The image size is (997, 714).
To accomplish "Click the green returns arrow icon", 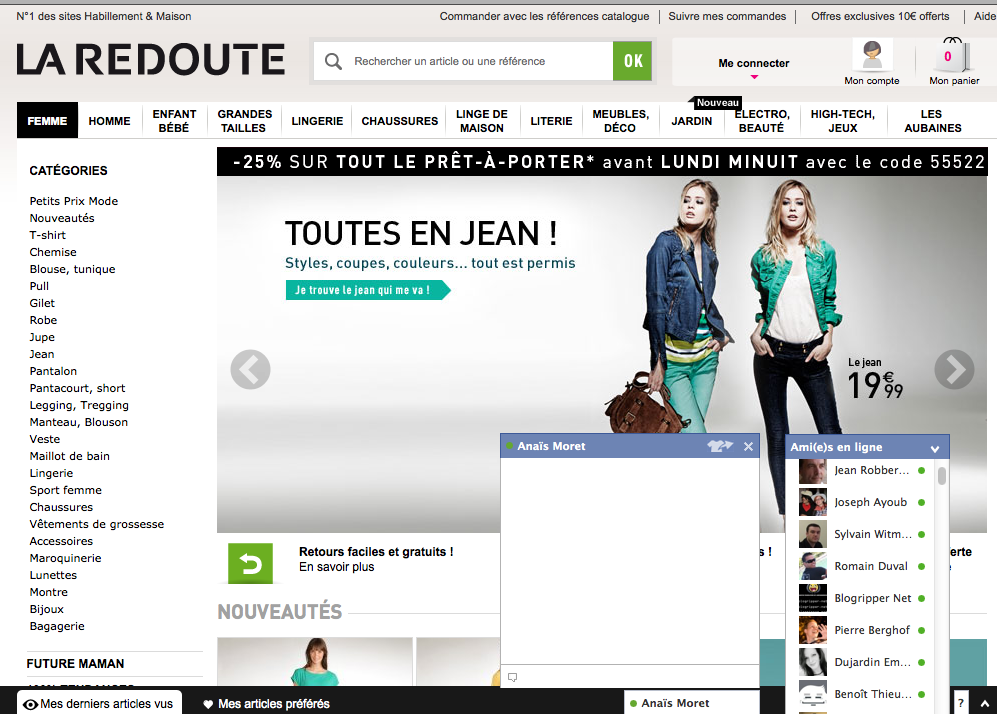I will coord(251,563).
